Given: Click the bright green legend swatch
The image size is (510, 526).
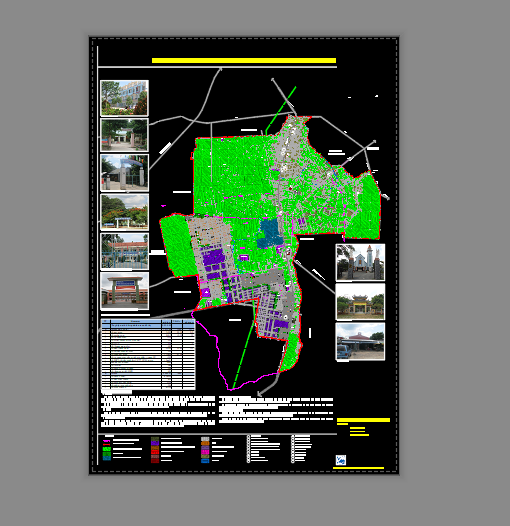Looking at the screenshot, I should click(x=107, y=449).
